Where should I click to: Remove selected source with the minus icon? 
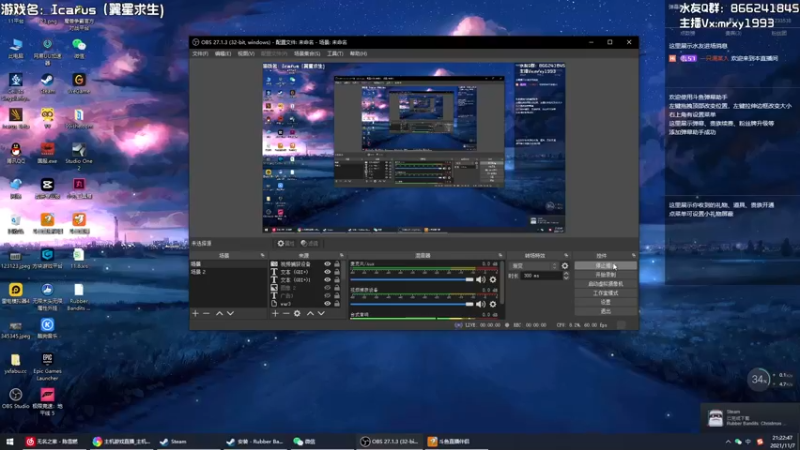(286, 313)
